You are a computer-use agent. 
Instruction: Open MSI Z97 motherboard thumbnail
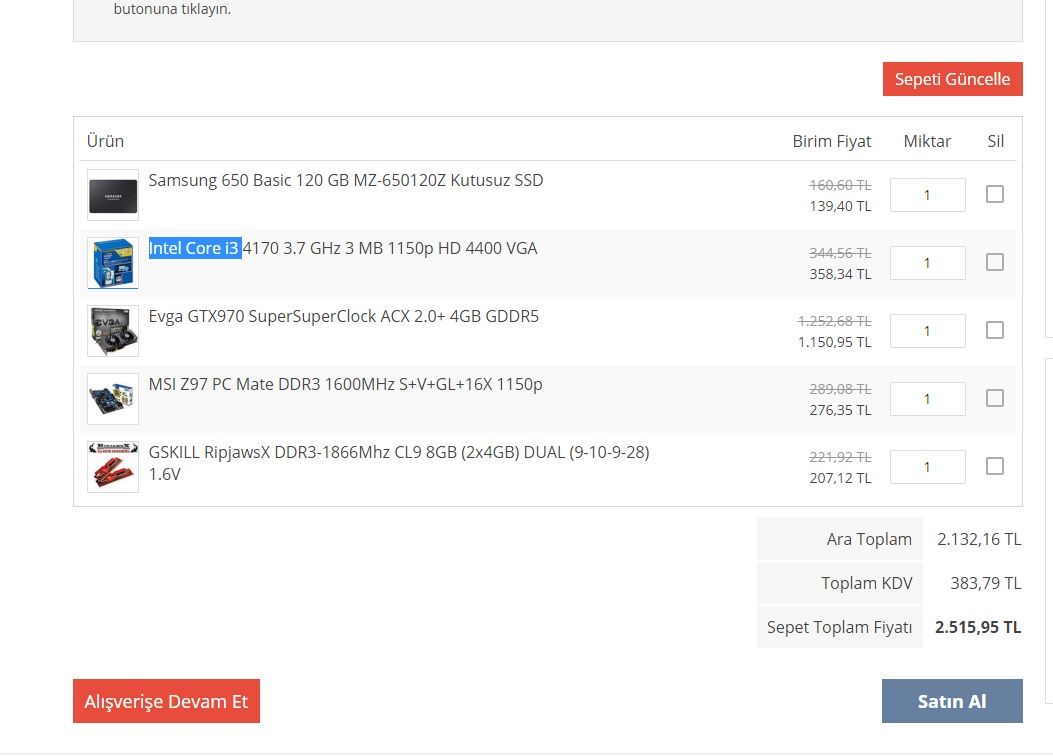coord(113,399)
